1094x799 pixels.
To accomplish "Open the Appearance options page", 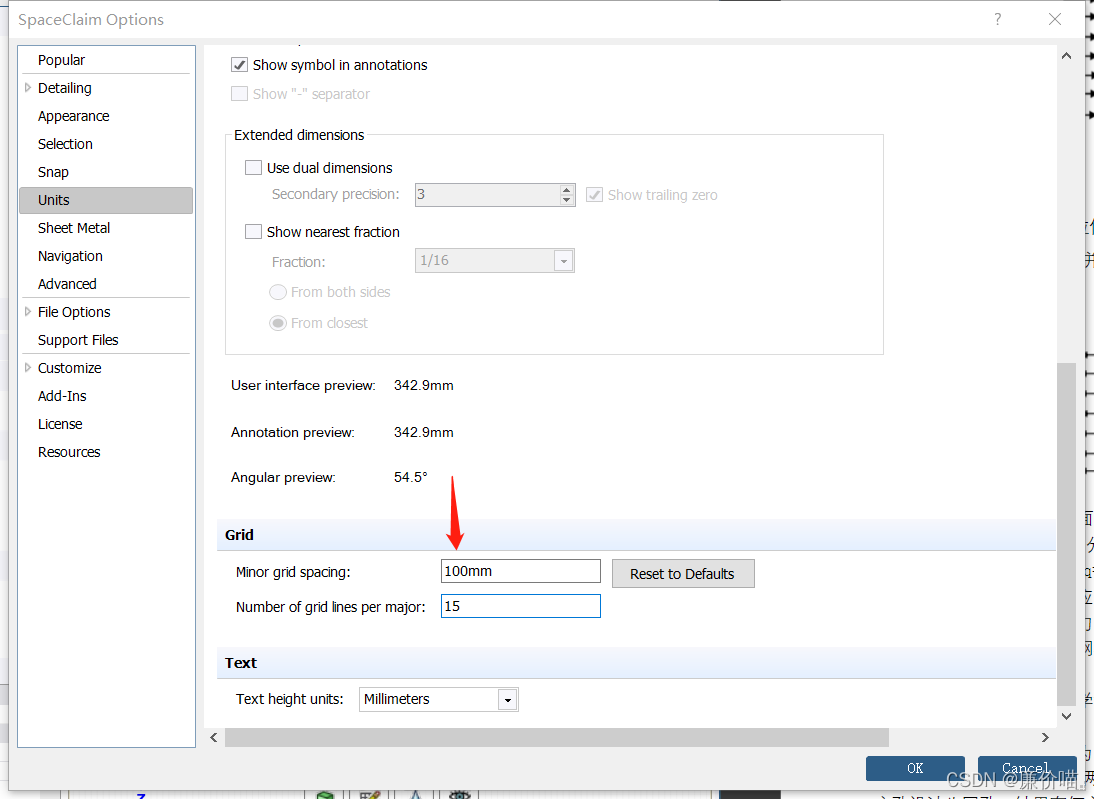I will [x=73, y=116].
